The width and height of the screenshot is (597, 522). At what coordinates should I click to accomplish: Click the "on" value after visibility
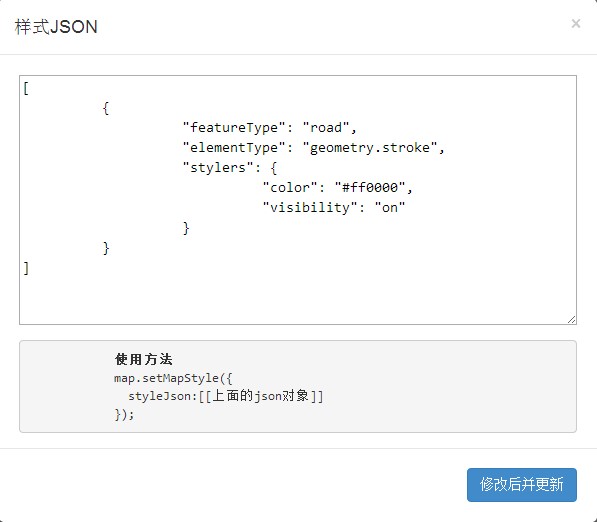(x=390, y=208)
